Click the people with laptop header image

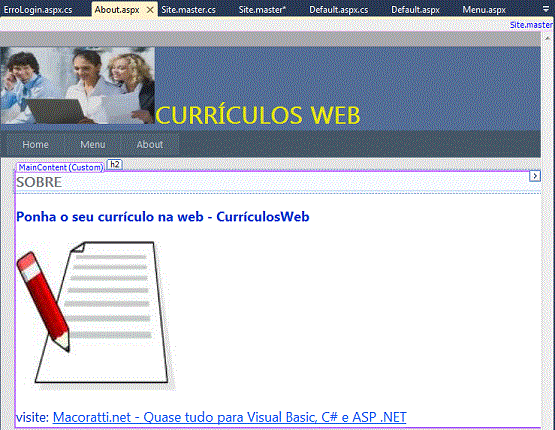tap(78, 85)
